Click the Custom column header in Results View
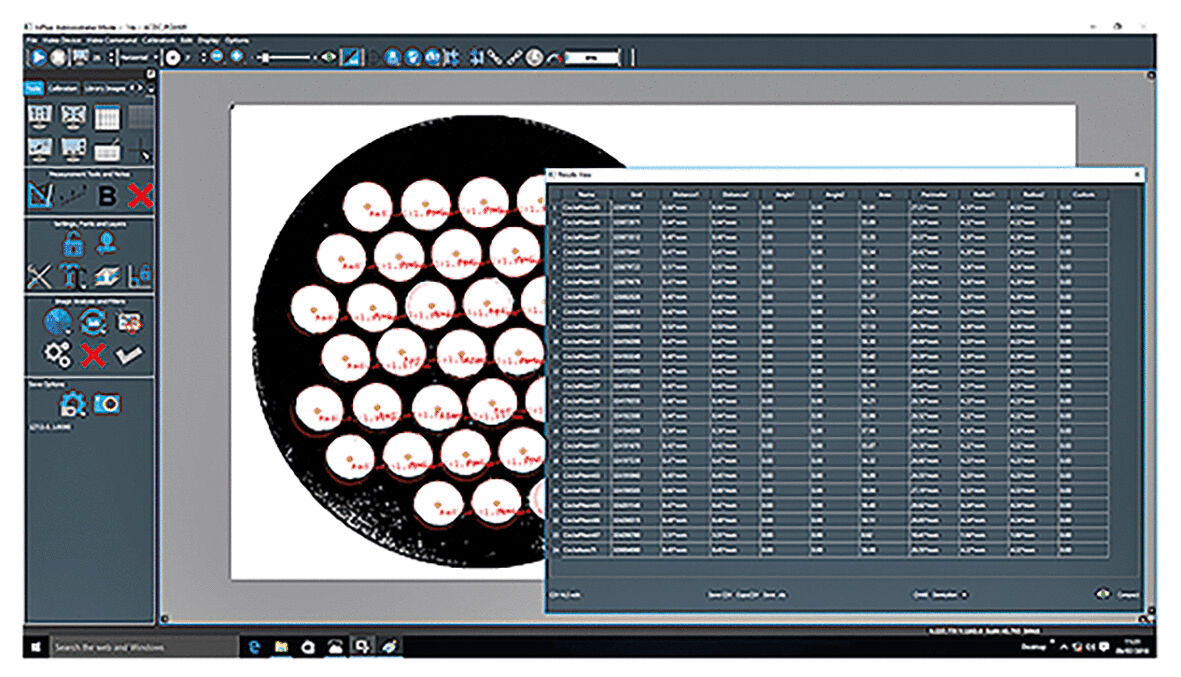The width and height of the screenshot is (1181, 677). tap(1083, 194)
